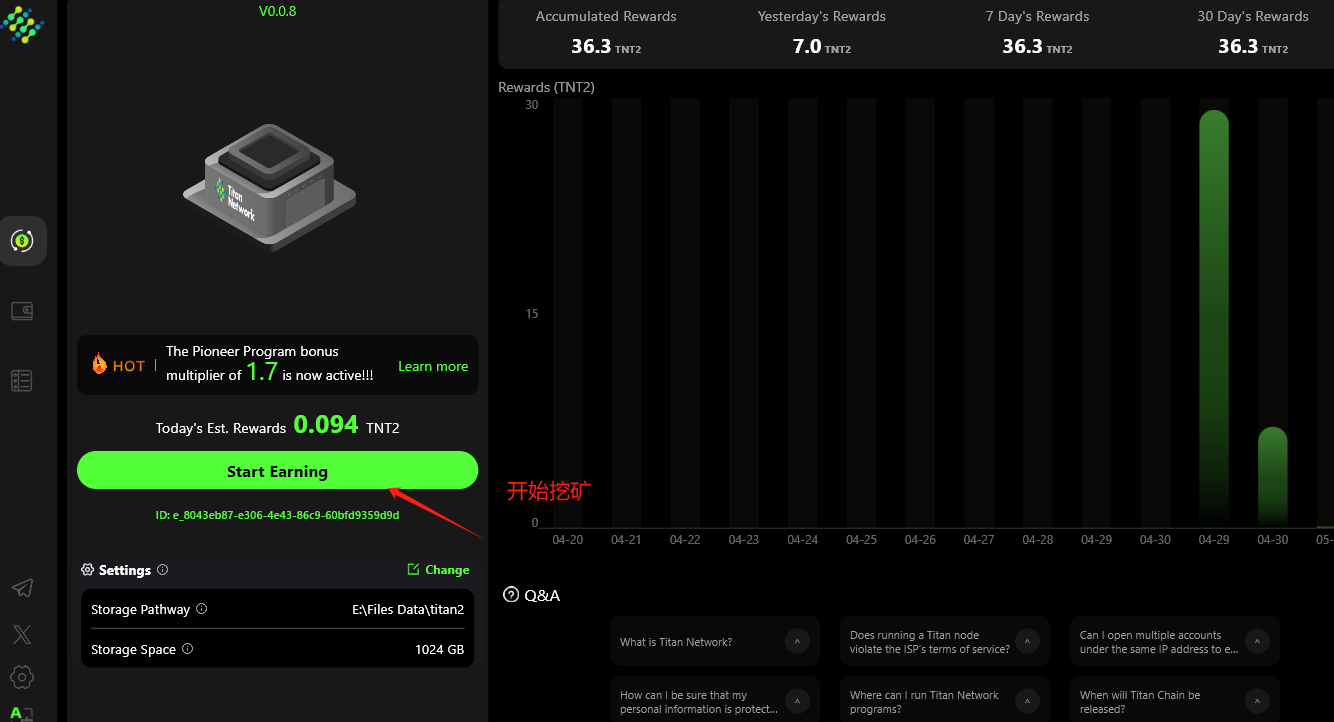Viewport: 1334px width, 722px height.
Task: Click the Q&A heading text
Action: tap(542, 596)
